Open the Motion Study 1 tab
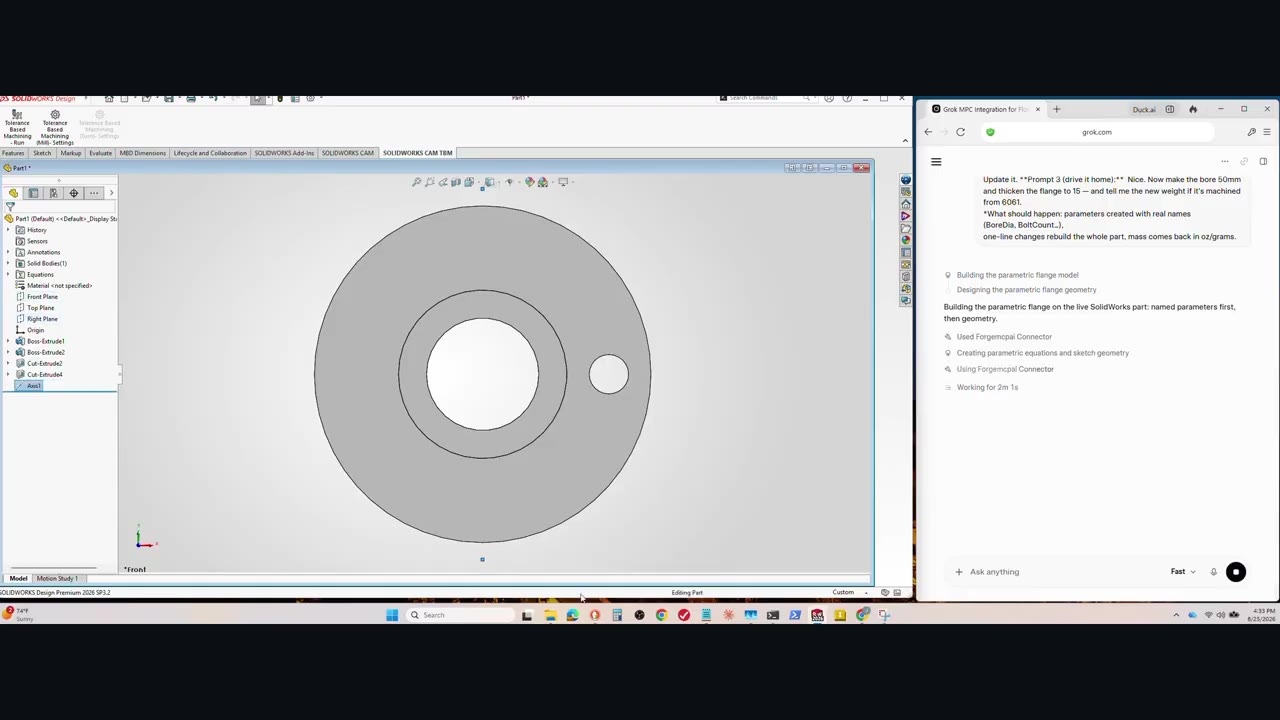The image size is (1280, 720). click(x=57, y=579)
